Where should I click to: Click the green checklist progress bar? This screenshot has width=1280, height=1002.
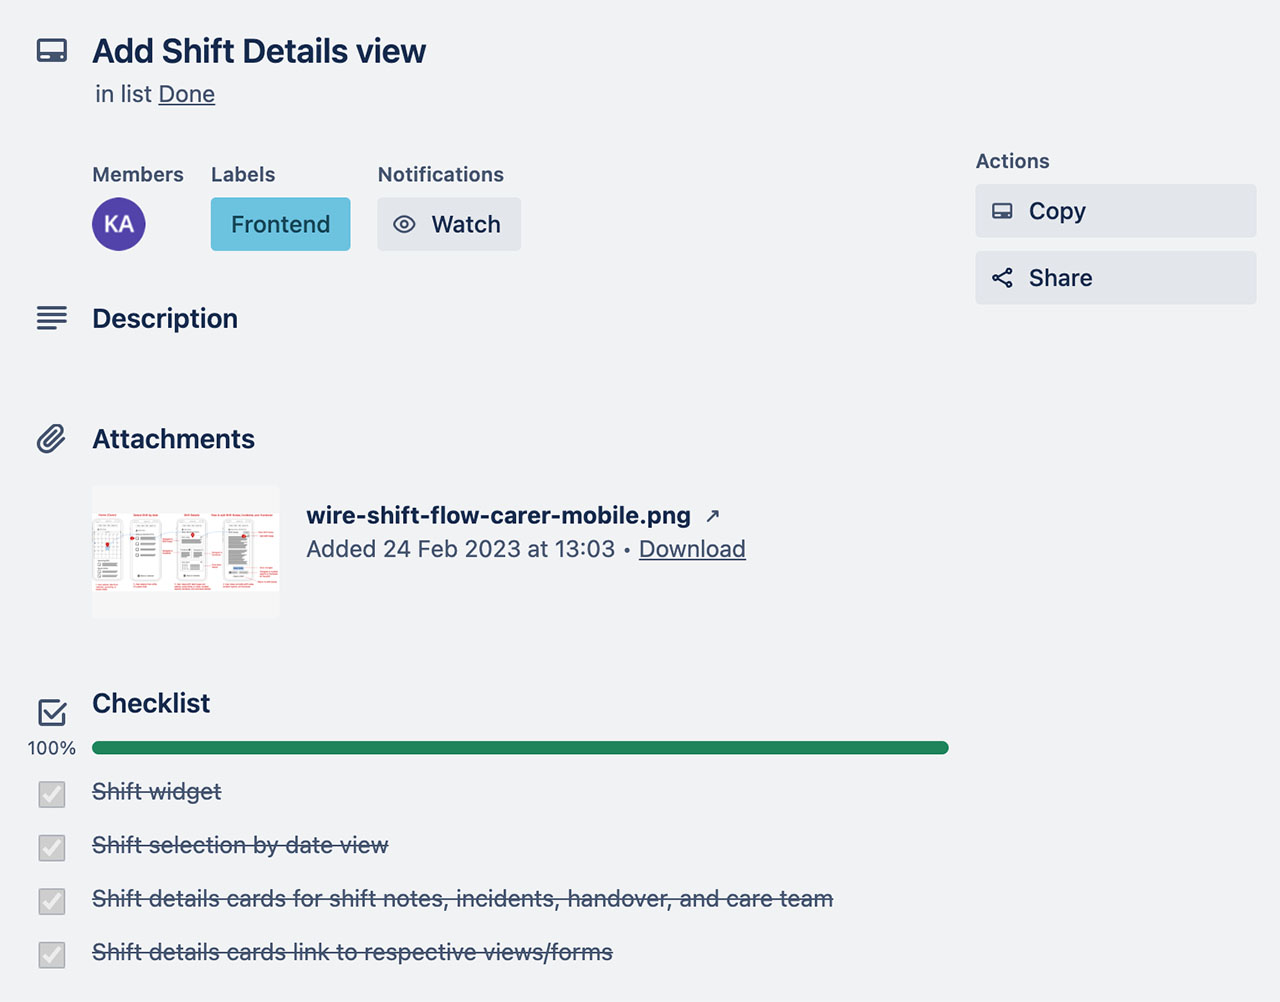tap(520, 747)
